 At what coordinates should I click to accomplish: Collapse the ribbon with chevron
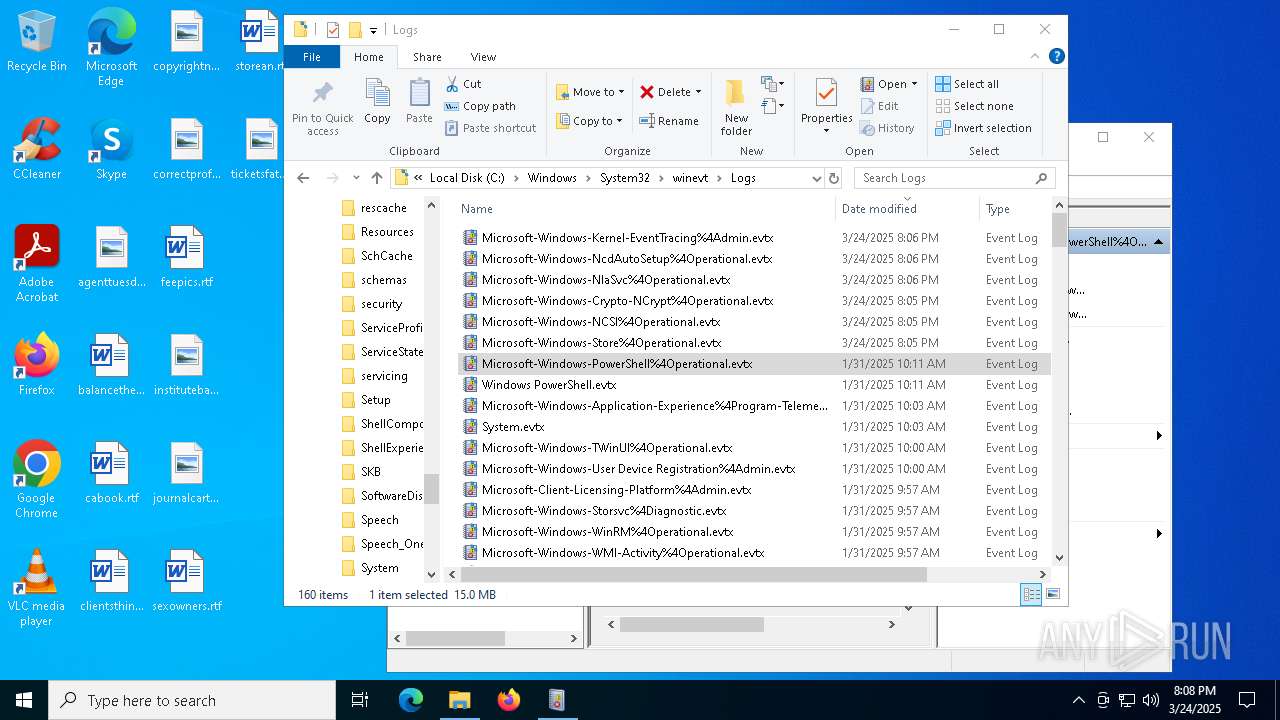click(1036, 57)
